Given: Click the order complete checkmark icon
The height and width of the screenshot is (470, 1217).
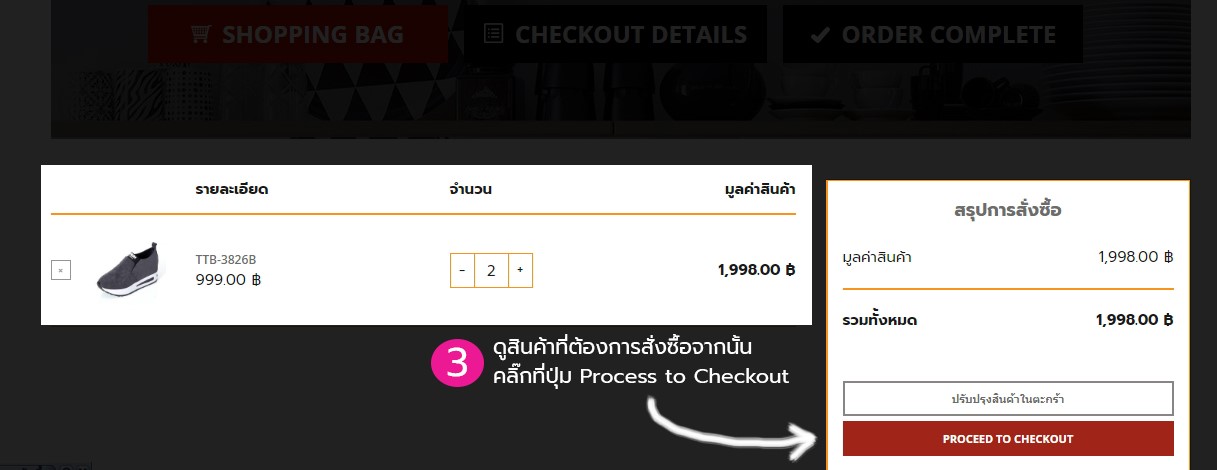Looking at the screenshot, I should coord(820,35).
